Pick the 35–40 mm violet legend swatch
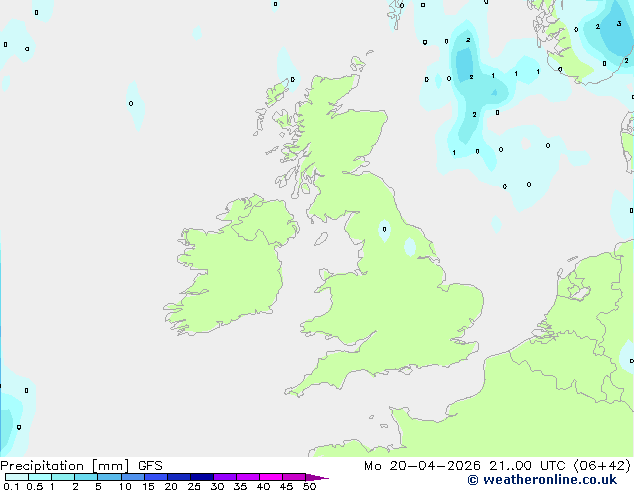Screen dimensions: 634x490 click(247, 477)
